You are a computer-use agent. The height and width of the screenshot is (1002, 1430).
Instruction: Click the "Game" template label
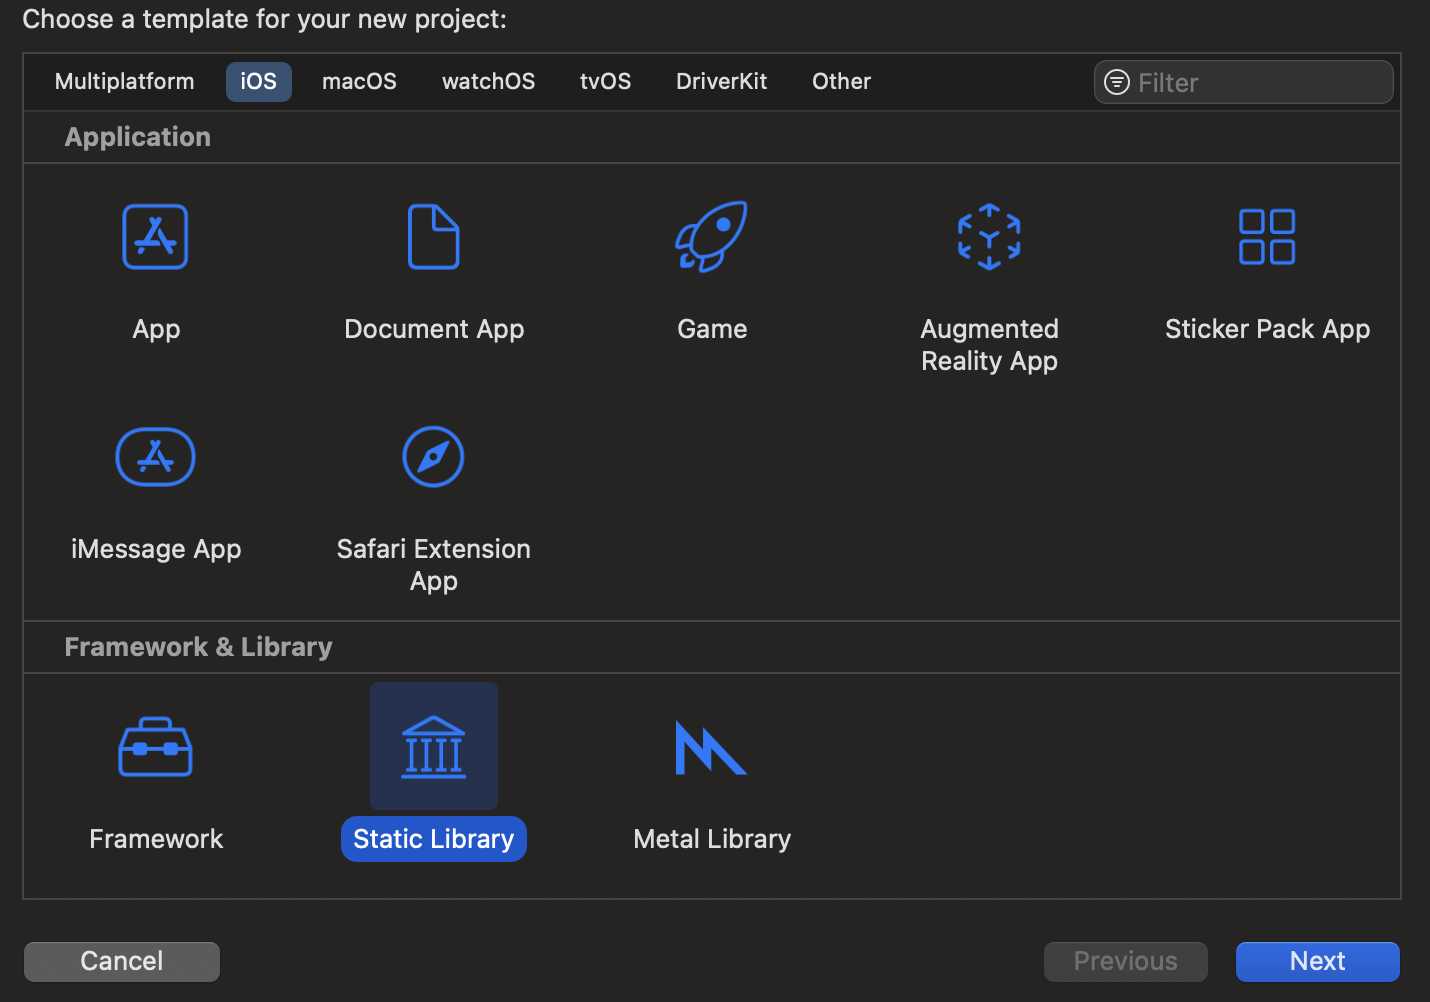click(x=712, y=329)
